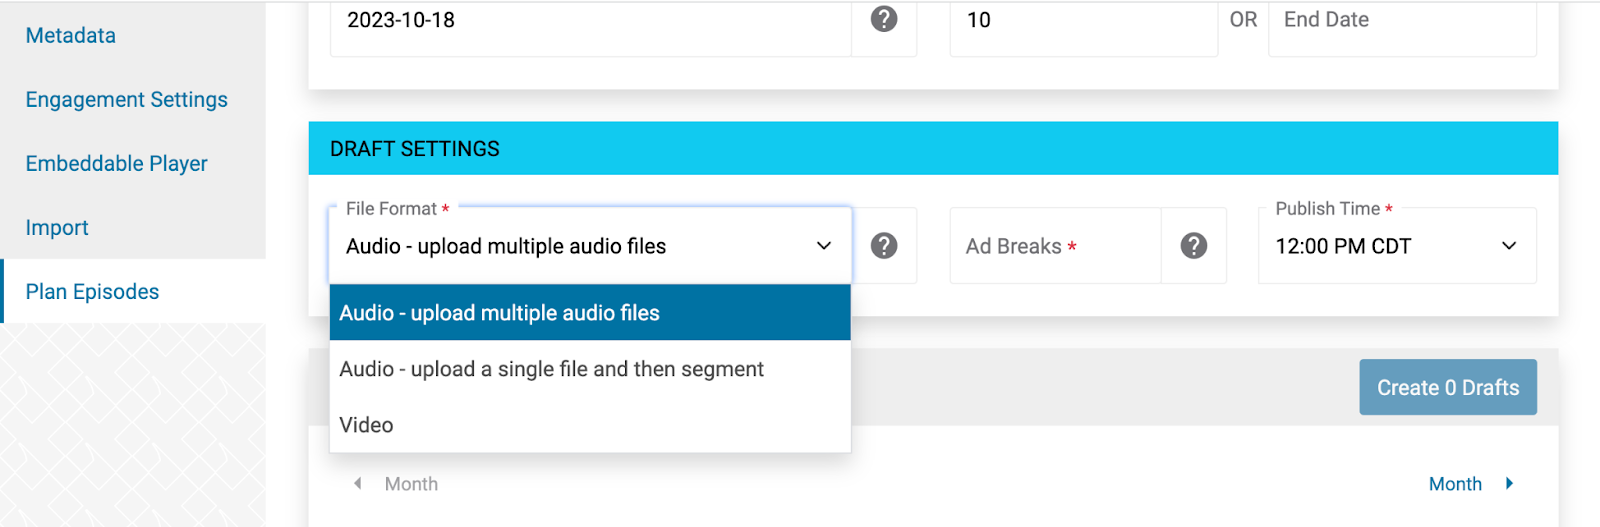Click the Ad Breaks input field
The image size is (1600, 527).
pyautogui.click(x=1056, y=246)
